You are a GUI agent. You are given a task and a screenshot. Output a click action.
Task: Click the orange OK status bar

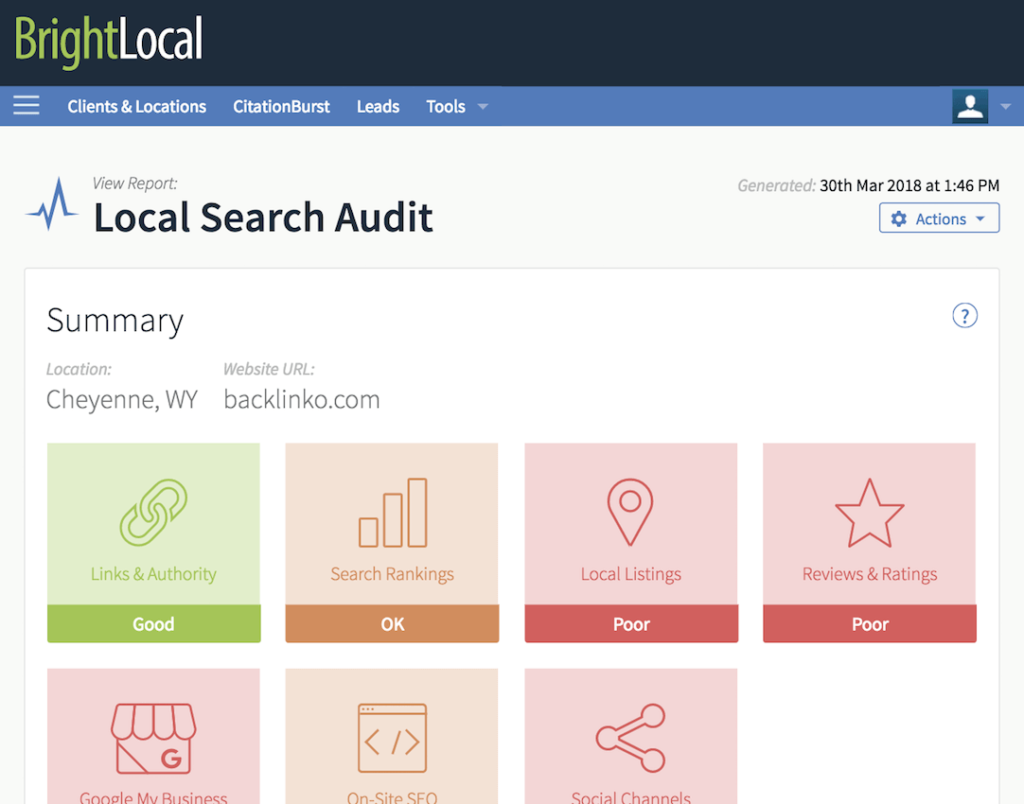tap(392, 624)
